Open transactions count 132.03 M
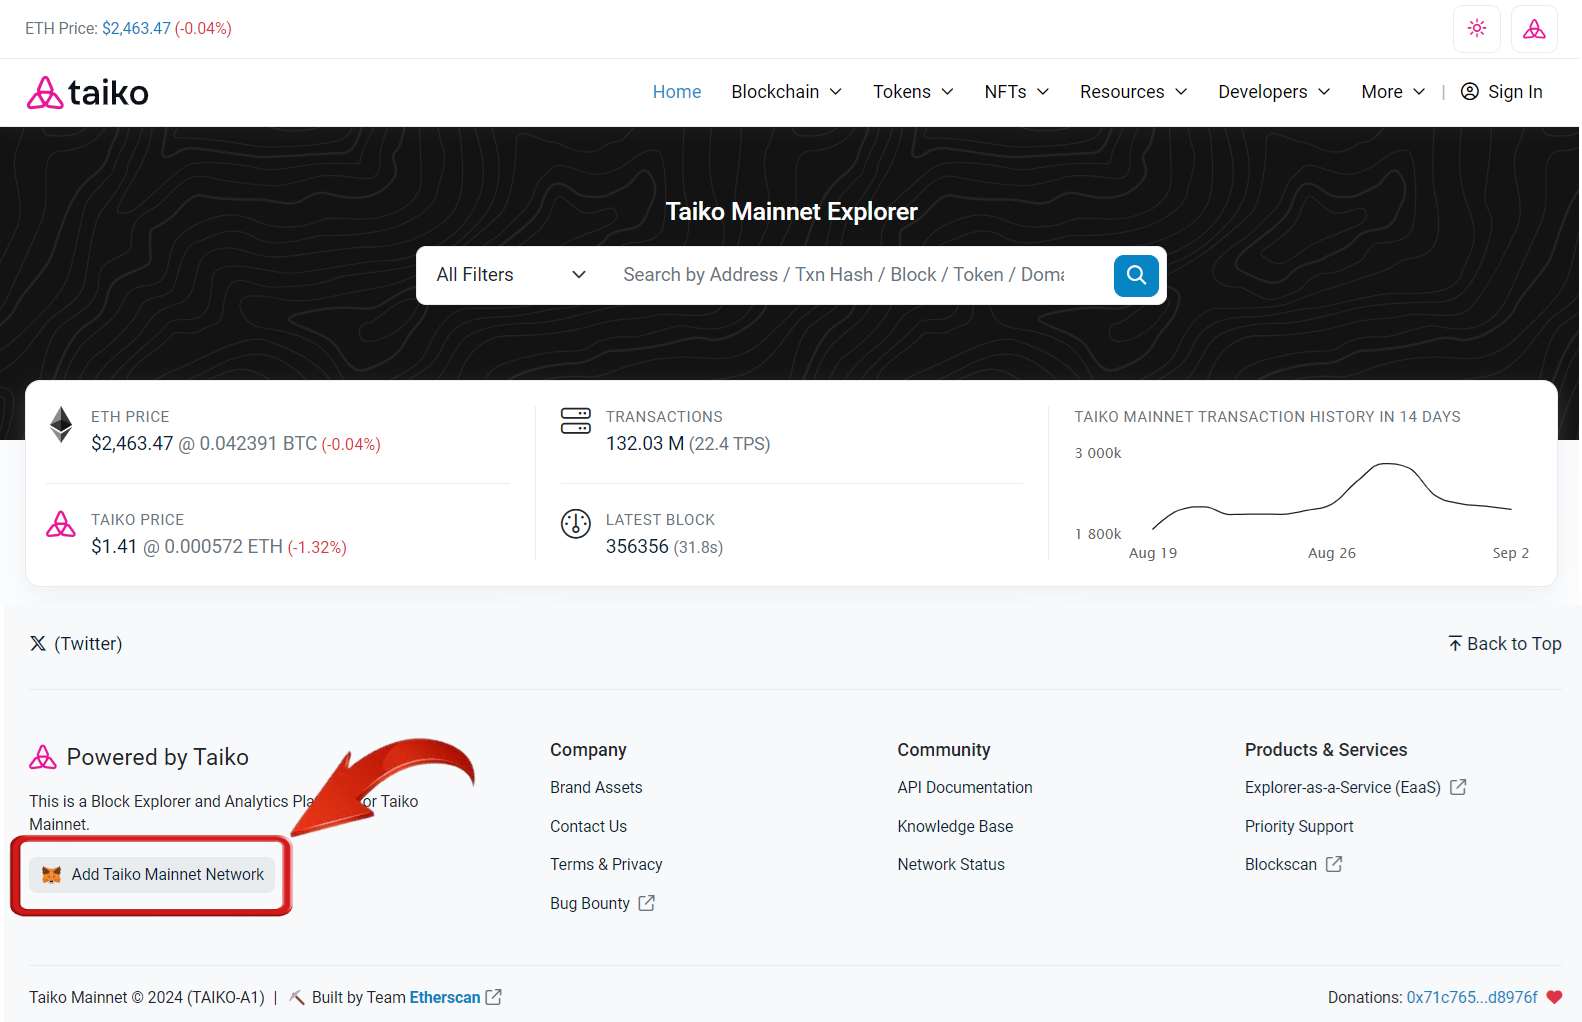Image resolution: width=1582 pixels, height=1022 pixels. tap(645, 444)
